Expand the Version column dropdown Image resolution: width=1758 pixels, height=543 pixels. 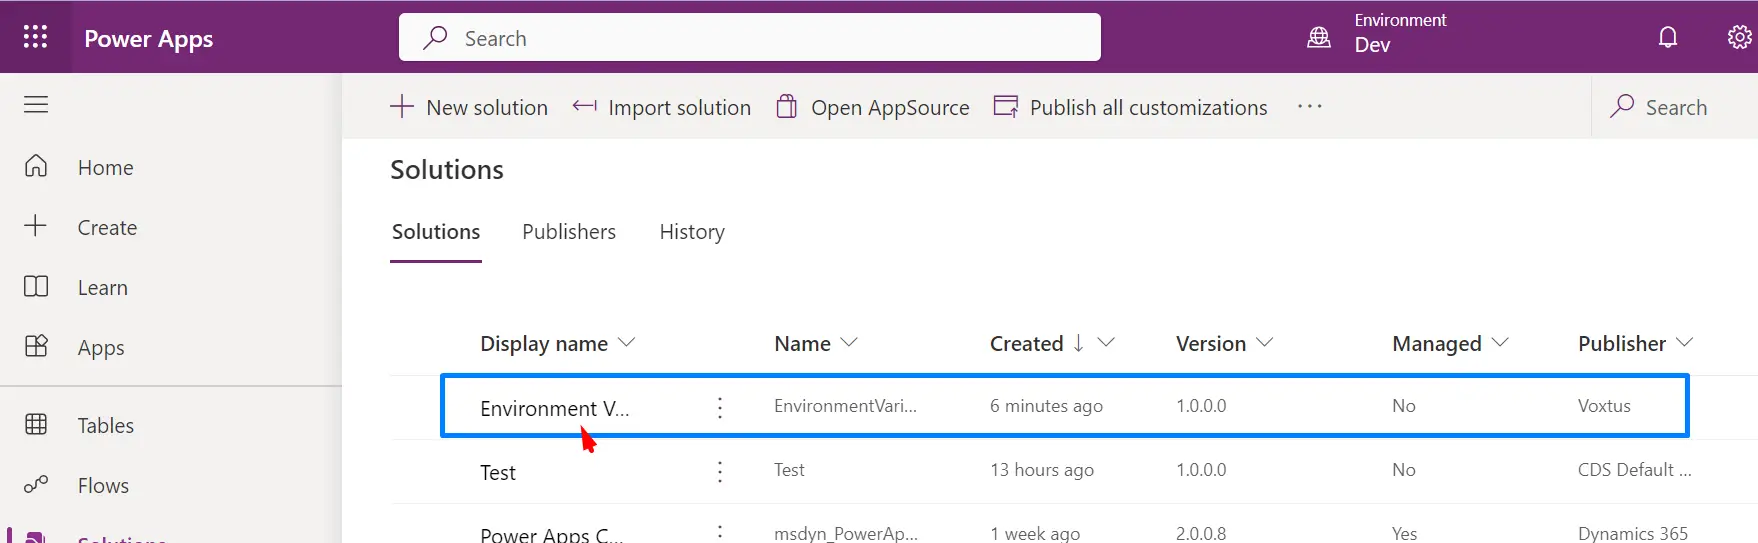pyautogui.click(x=1264, y=342)
